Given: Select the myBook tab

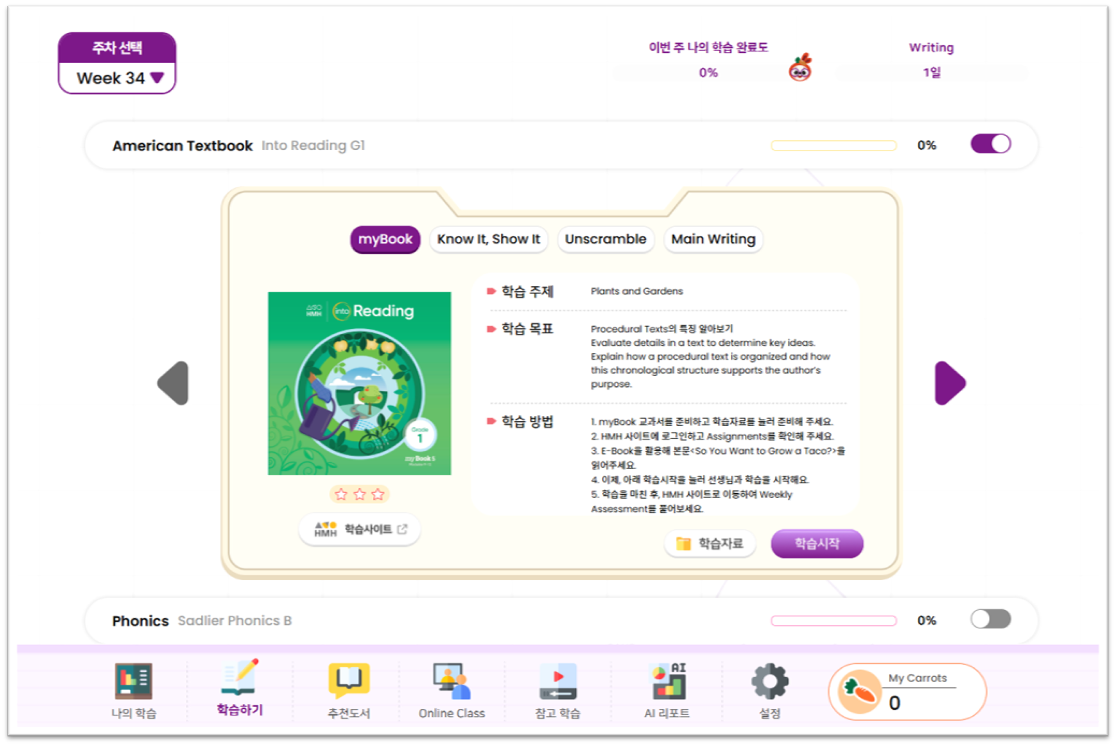Looking at the screenshot, I should pos(385,239).
